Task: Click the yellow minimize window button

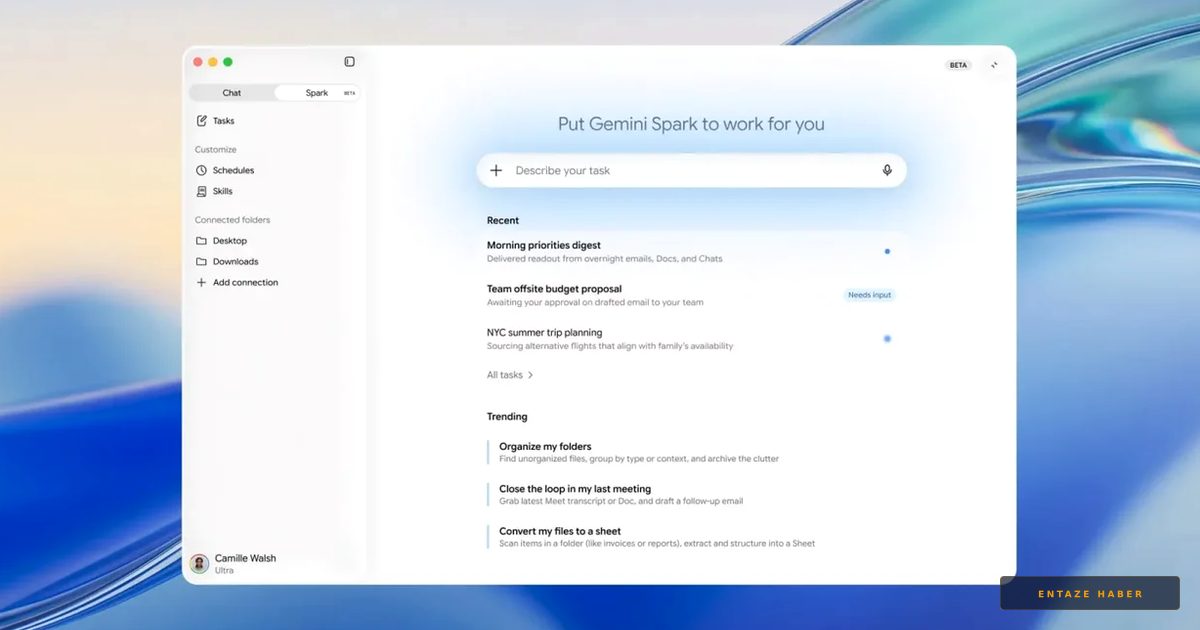Action: [212, 62]
